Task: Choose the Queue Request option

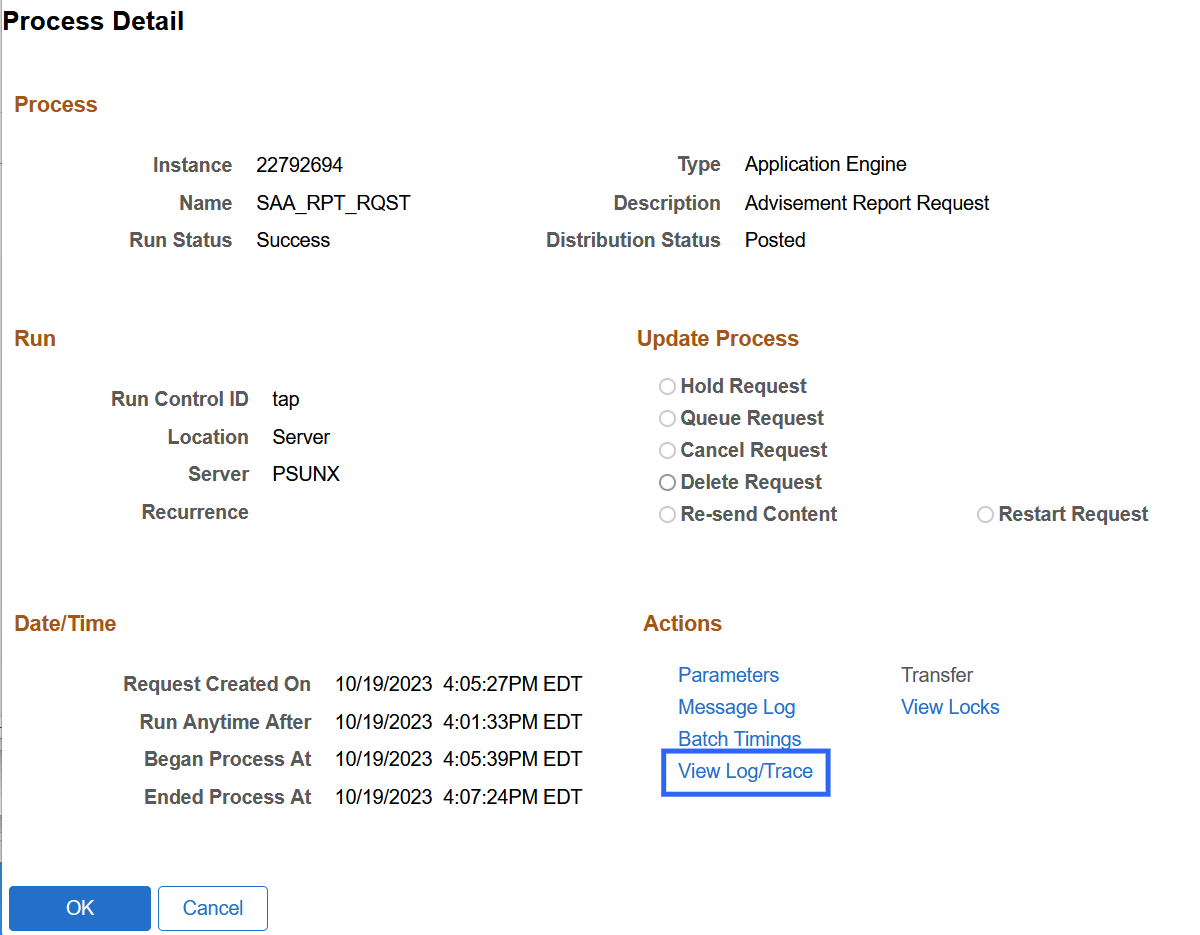Action: [x=667, y=419]
